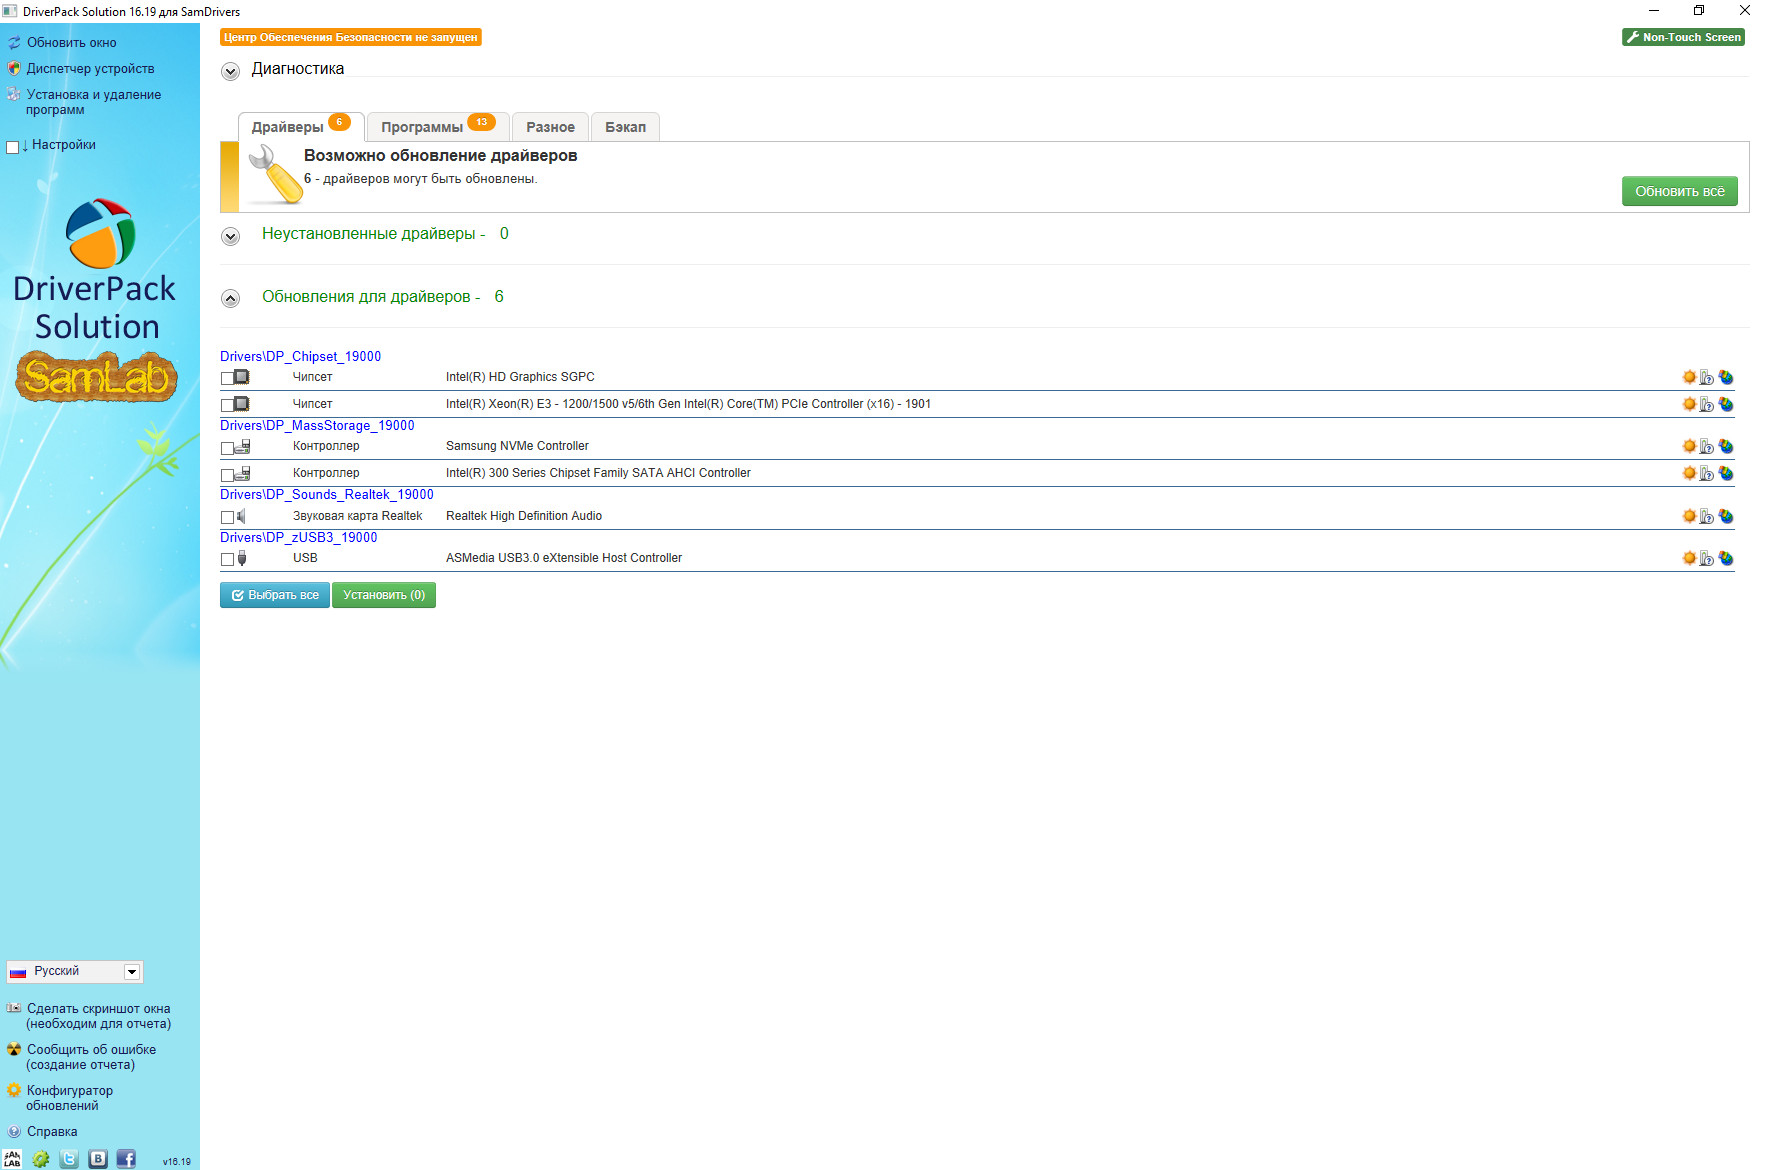The width and height of the screenshot is (1770, 1170).
Task: Click the sun icon on Intel HD Graphics row
Action: pyautogui.click(x=1689, y=377)
